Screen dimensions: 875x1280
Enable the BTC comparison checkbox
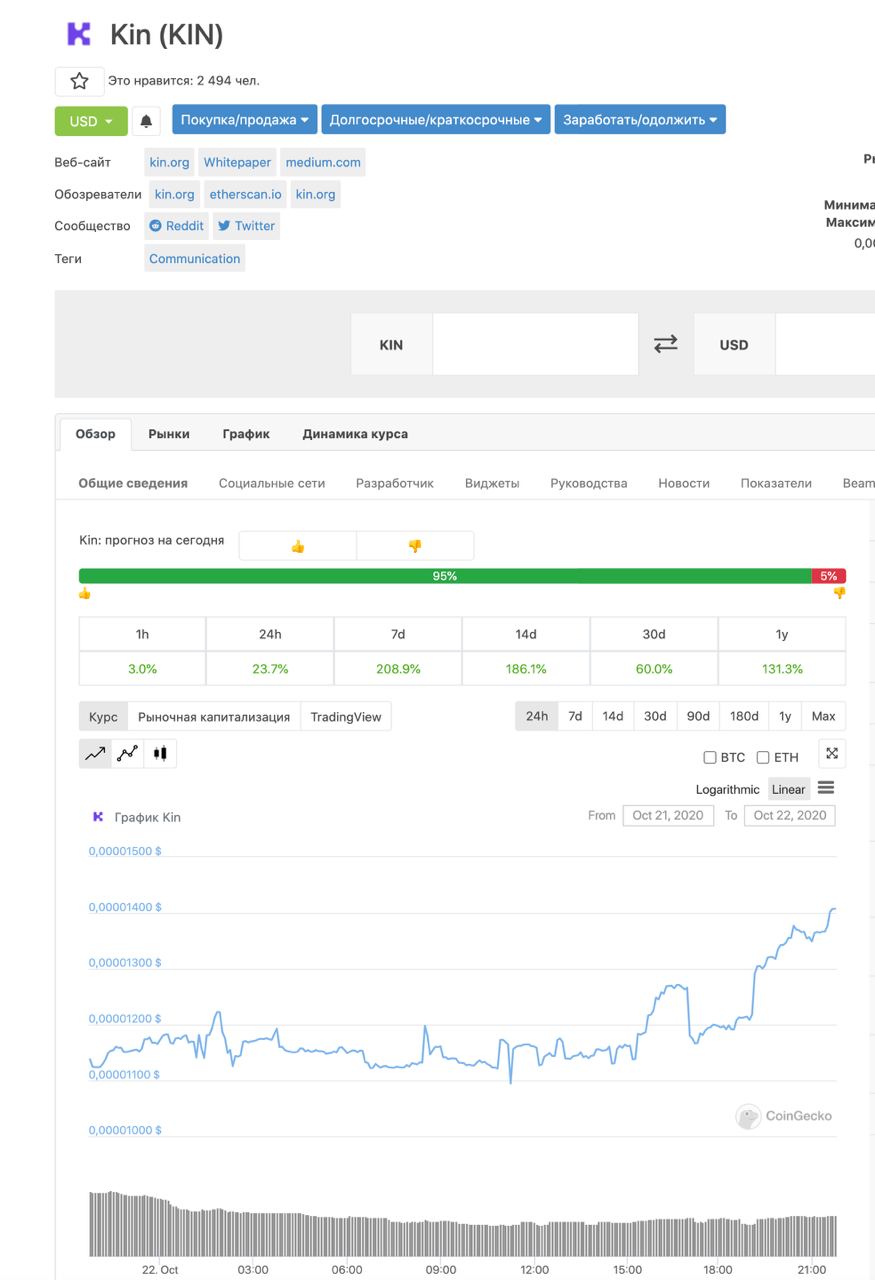(710, 758)
